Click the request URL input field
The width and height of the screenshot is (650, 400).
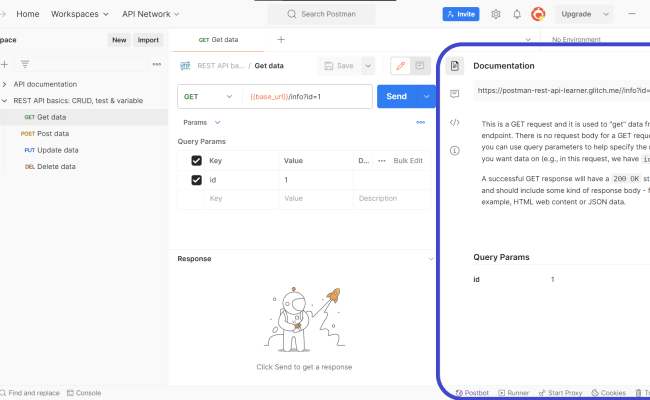307,97
